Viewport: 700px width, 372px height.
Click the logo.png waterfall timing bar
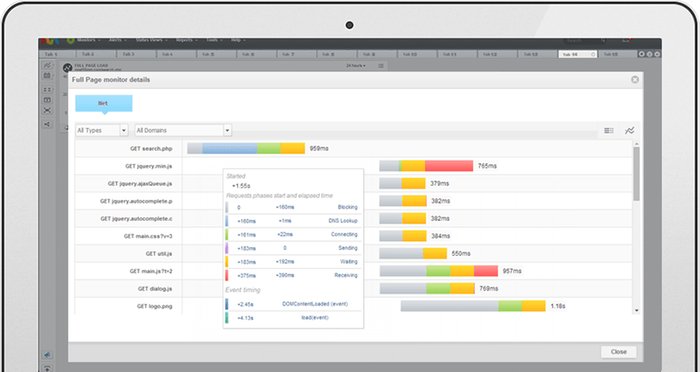[x=473, y=306]
